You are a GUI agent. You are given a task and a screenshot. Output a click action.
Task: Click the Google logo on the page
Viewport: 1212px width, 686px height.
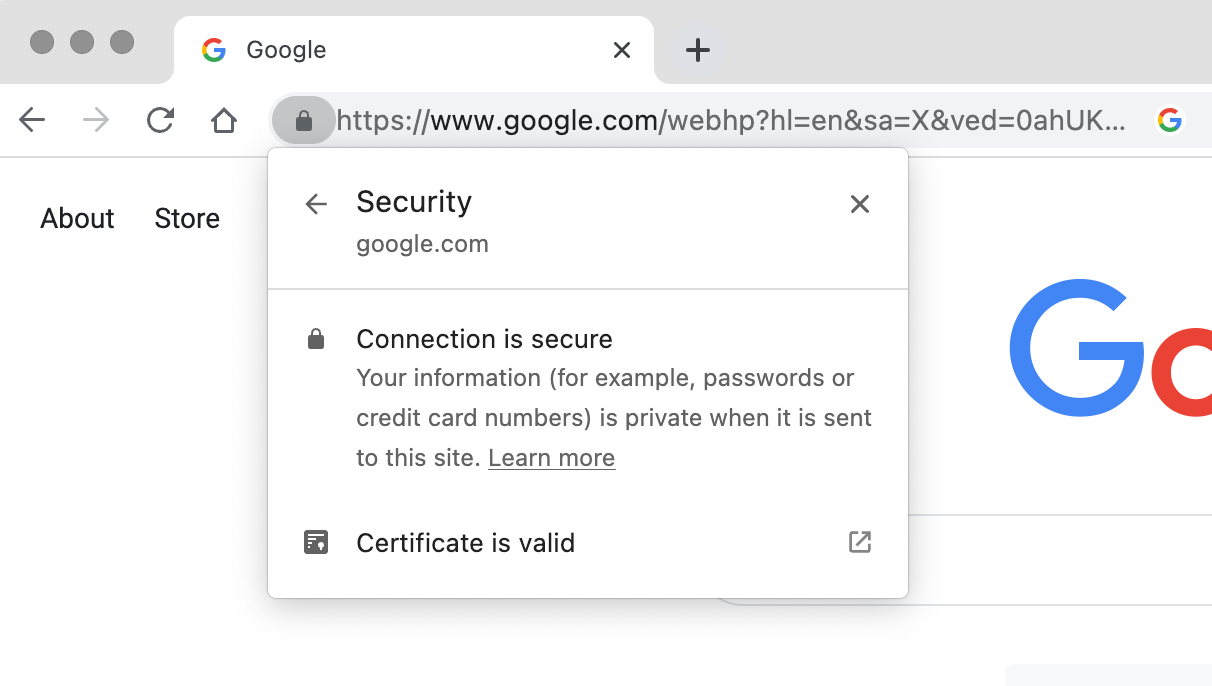pos(1100,348)
